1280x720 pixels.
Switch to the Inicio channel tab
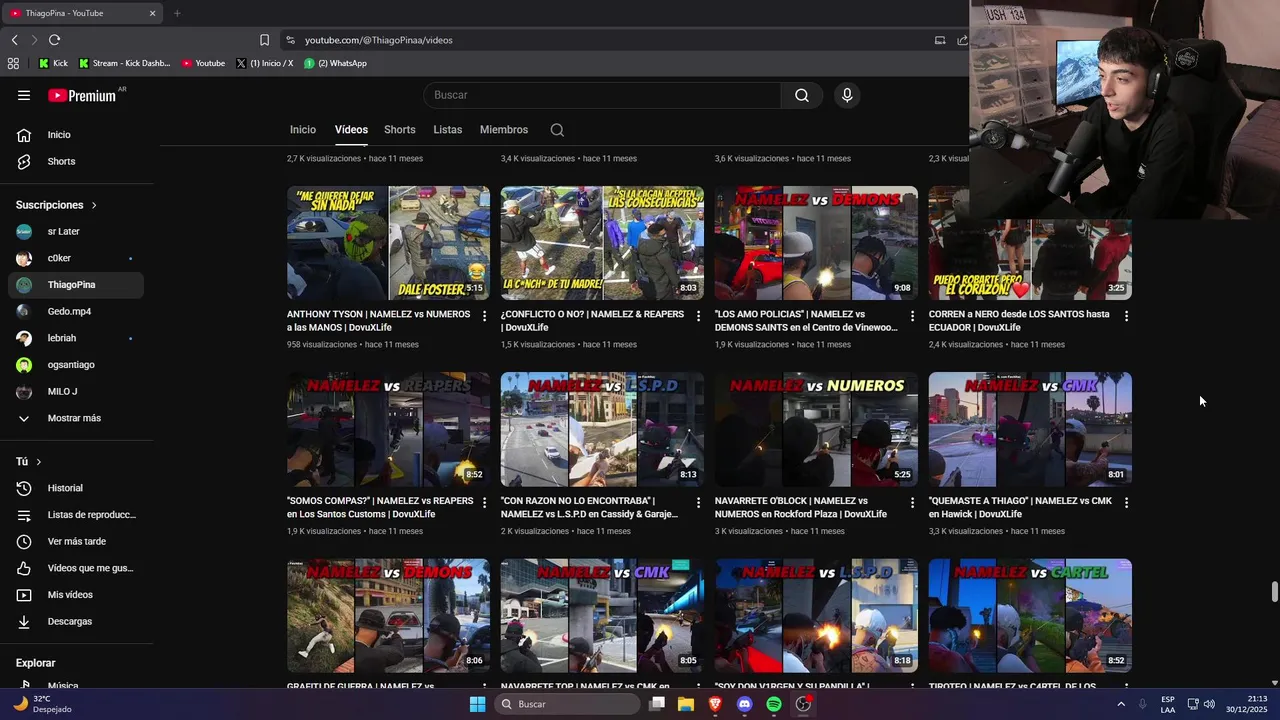pos(303,130)
